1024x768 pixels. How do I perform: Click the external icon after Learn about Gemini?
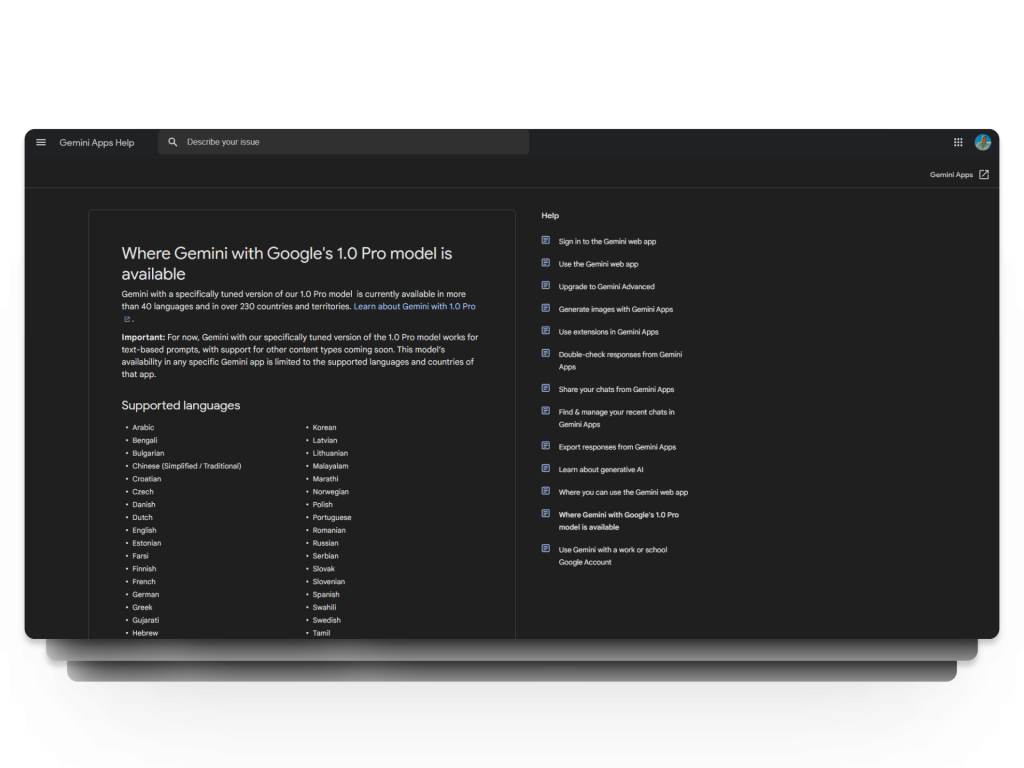click(x=127, y=319)
